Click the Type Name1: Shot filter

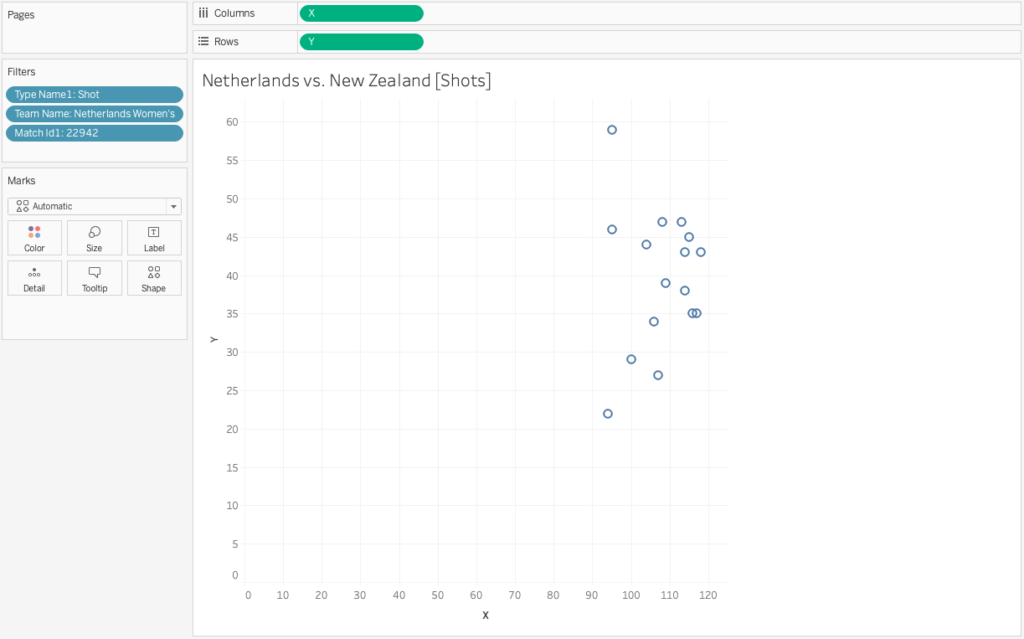pyautogui.click(x=94, y=94)
